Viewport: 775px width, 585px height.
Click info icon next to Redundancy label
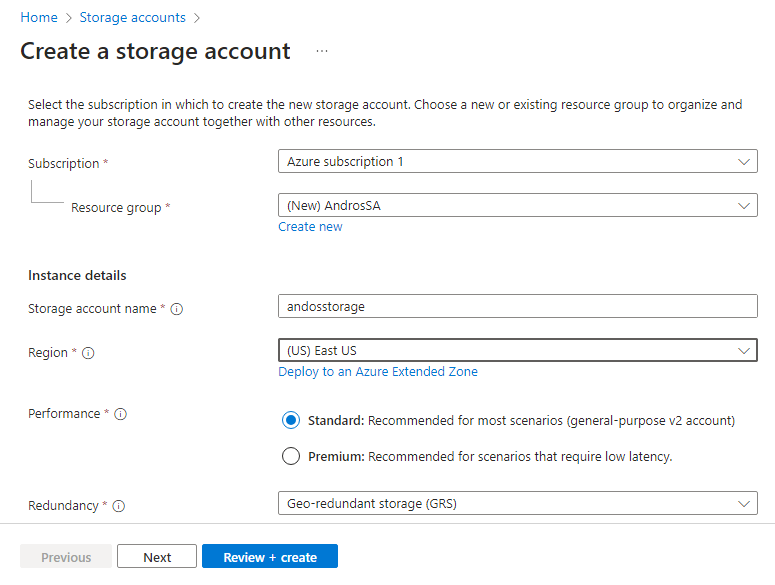(x=119, y=506)
